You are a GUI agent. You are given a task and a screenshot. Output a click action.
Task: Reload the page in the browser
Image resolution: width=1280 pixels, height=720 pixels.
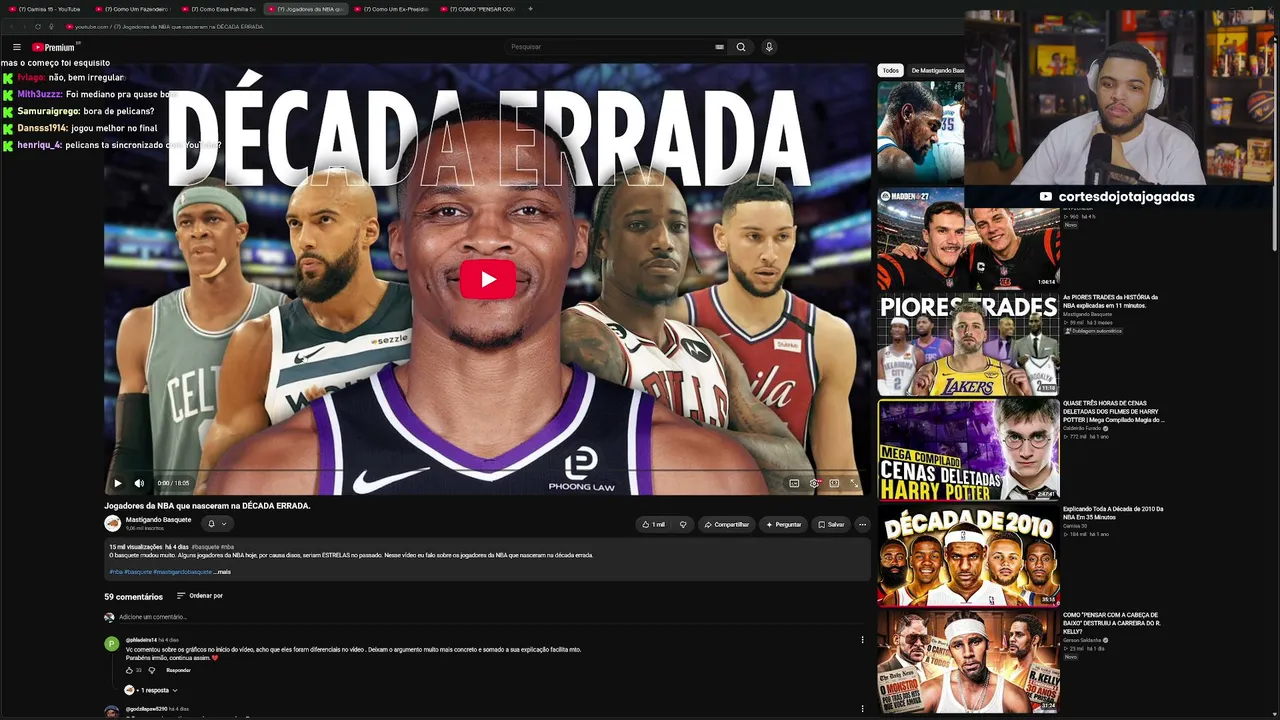39,27
